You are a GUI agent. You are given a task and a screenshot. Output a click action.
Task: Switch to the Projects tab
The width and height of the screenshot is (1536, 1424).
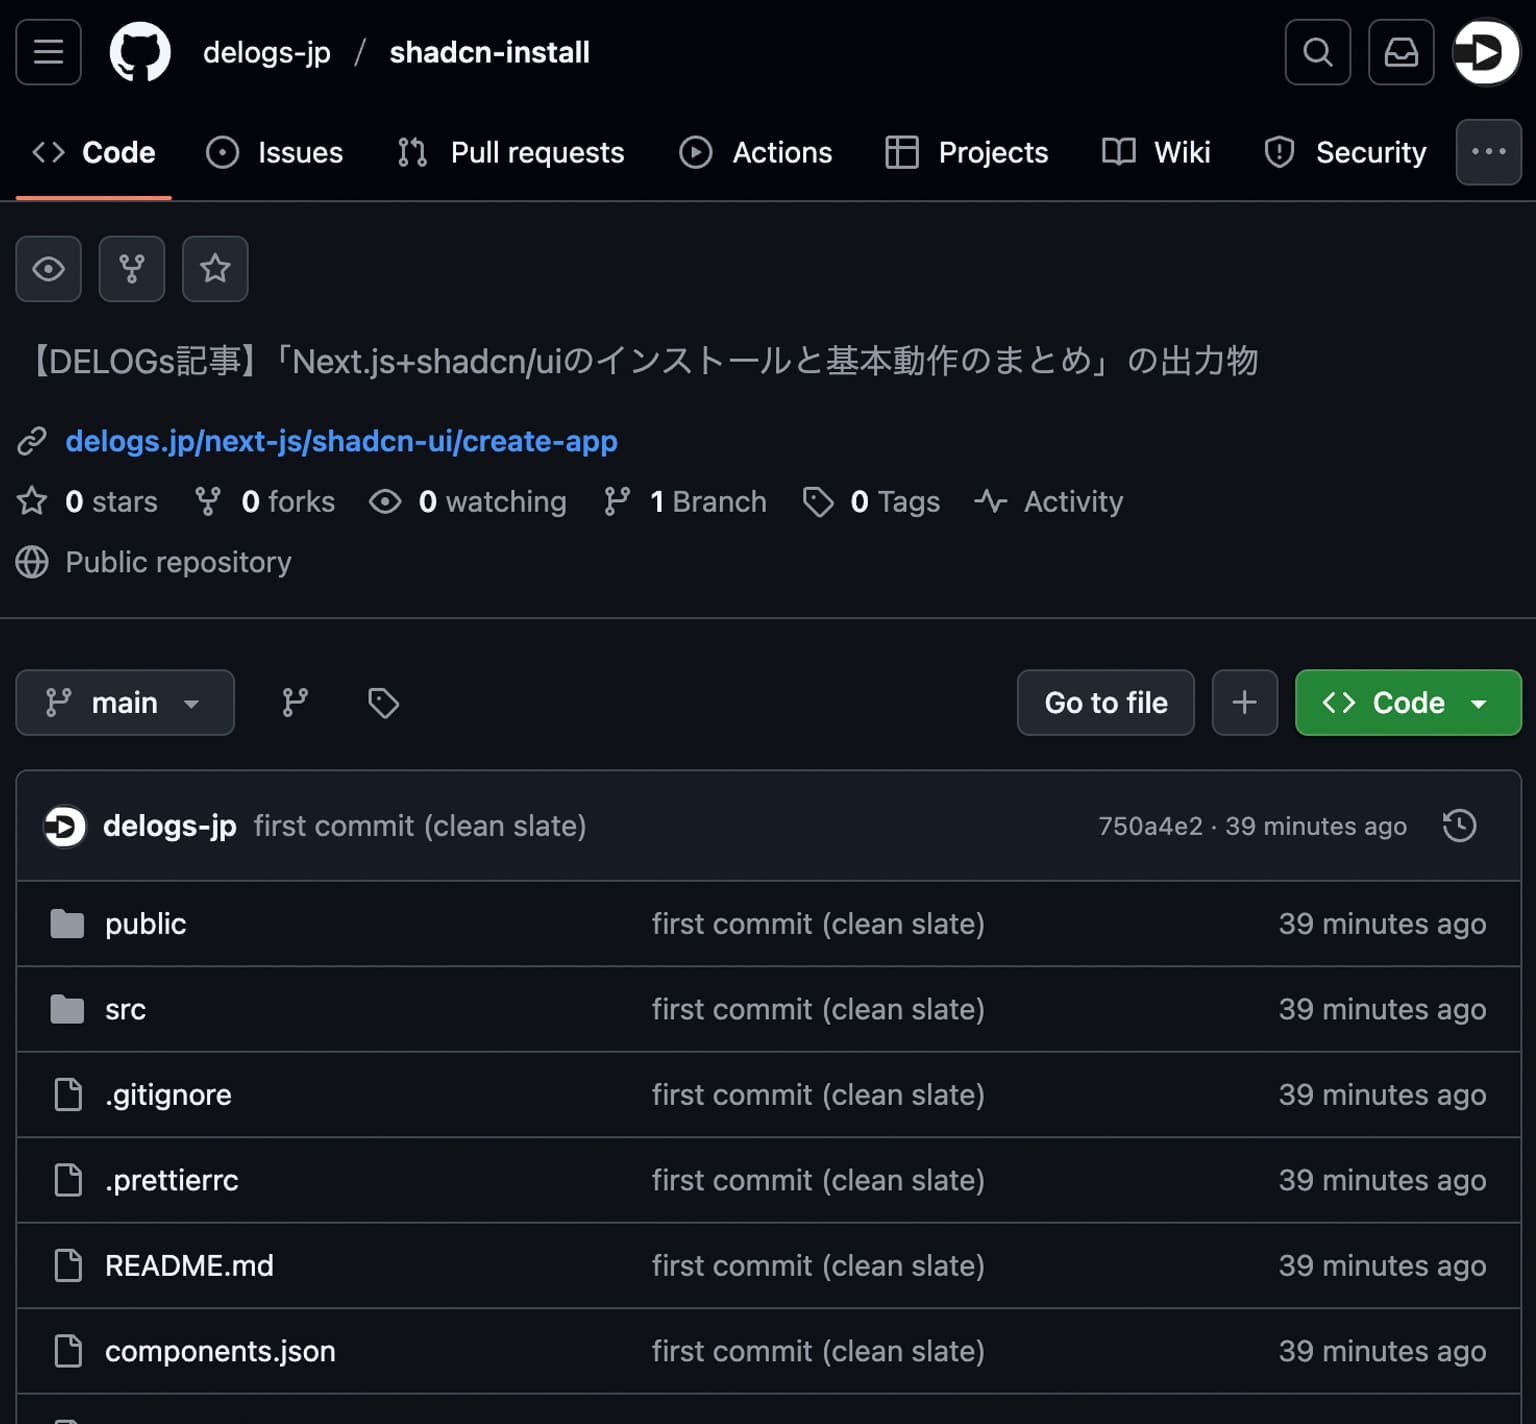(967, 152)
